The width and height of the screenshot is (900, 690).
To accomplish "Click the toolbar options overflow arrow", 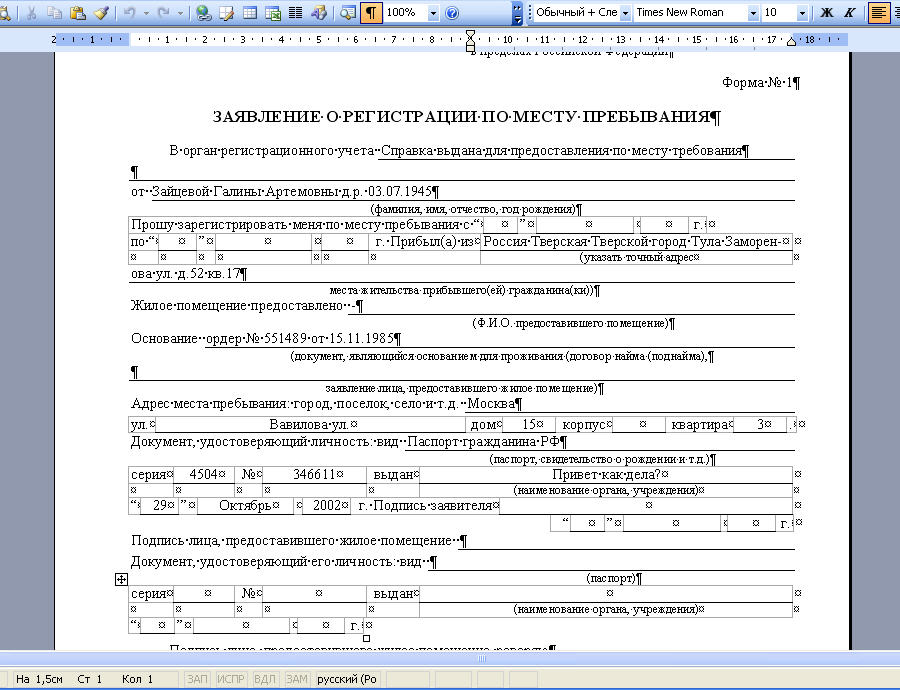I will (518, 13).
